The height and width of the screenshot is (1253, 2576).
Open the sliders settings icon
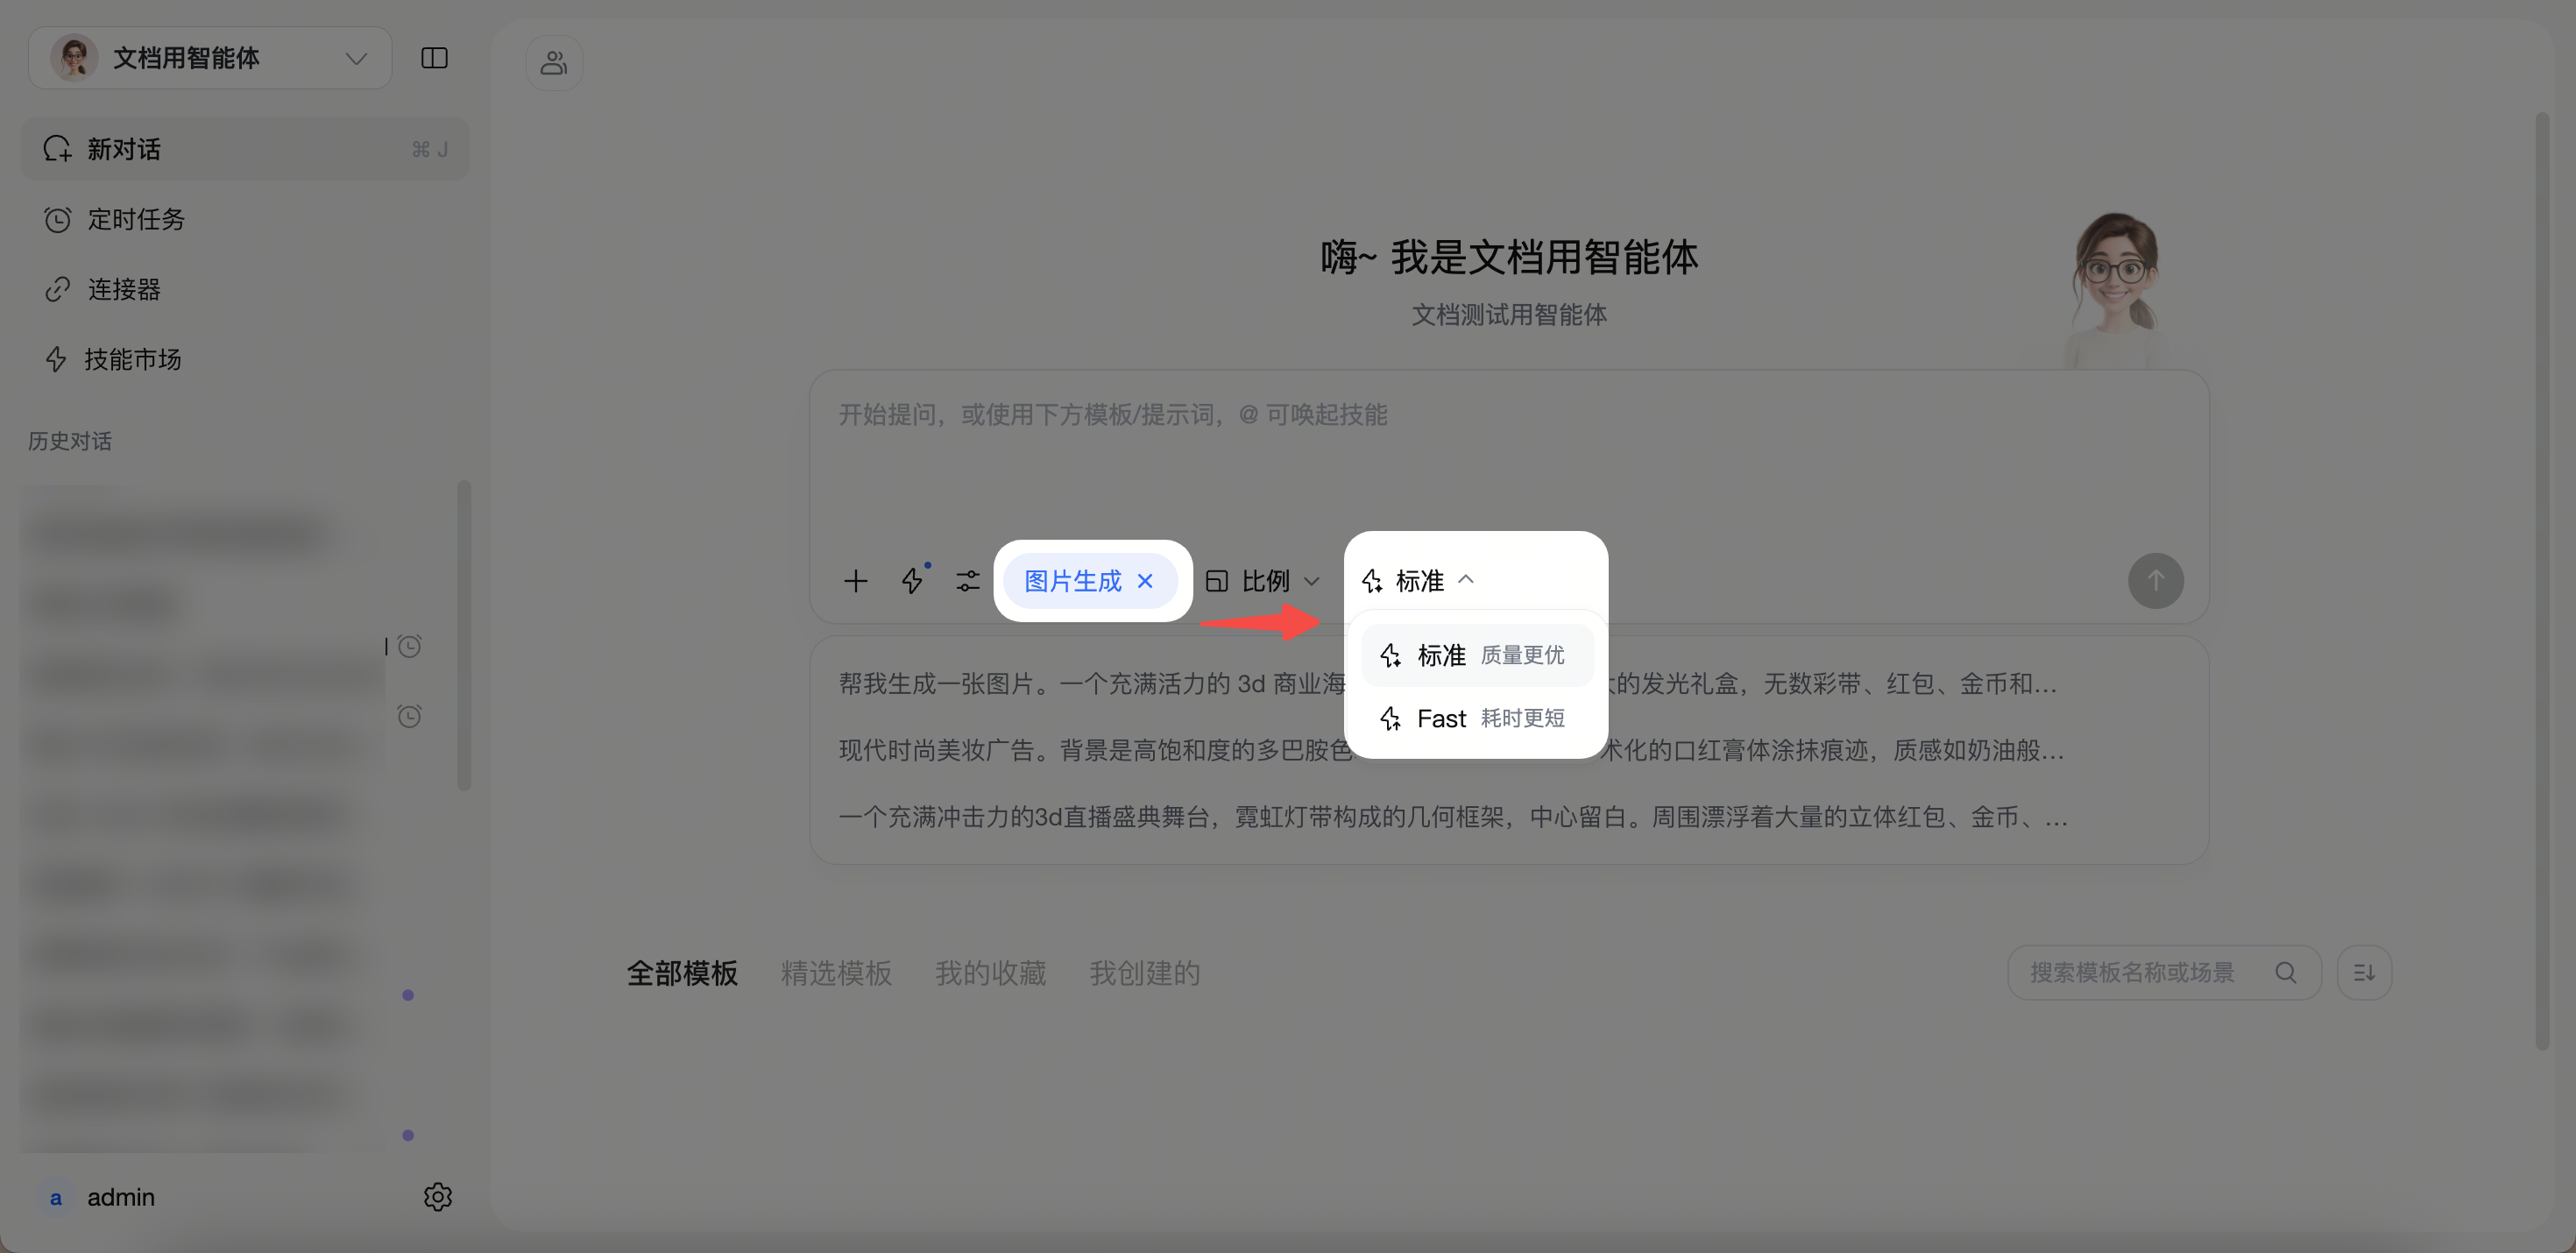click(x=968, y=581)
